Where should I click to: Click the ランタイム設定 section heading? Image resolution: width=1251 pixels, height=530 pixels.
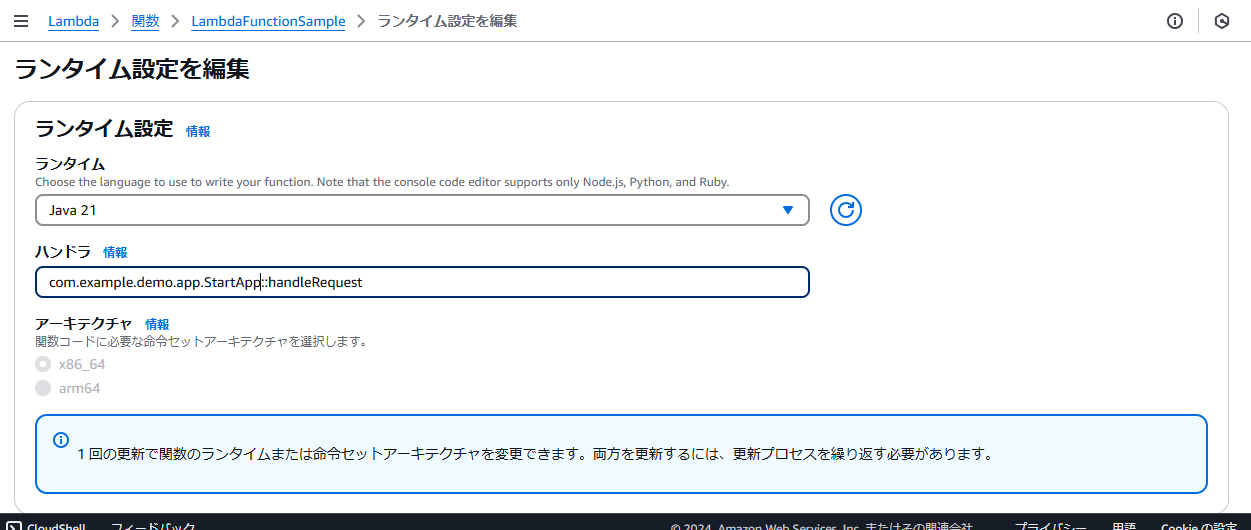[104, 129]
